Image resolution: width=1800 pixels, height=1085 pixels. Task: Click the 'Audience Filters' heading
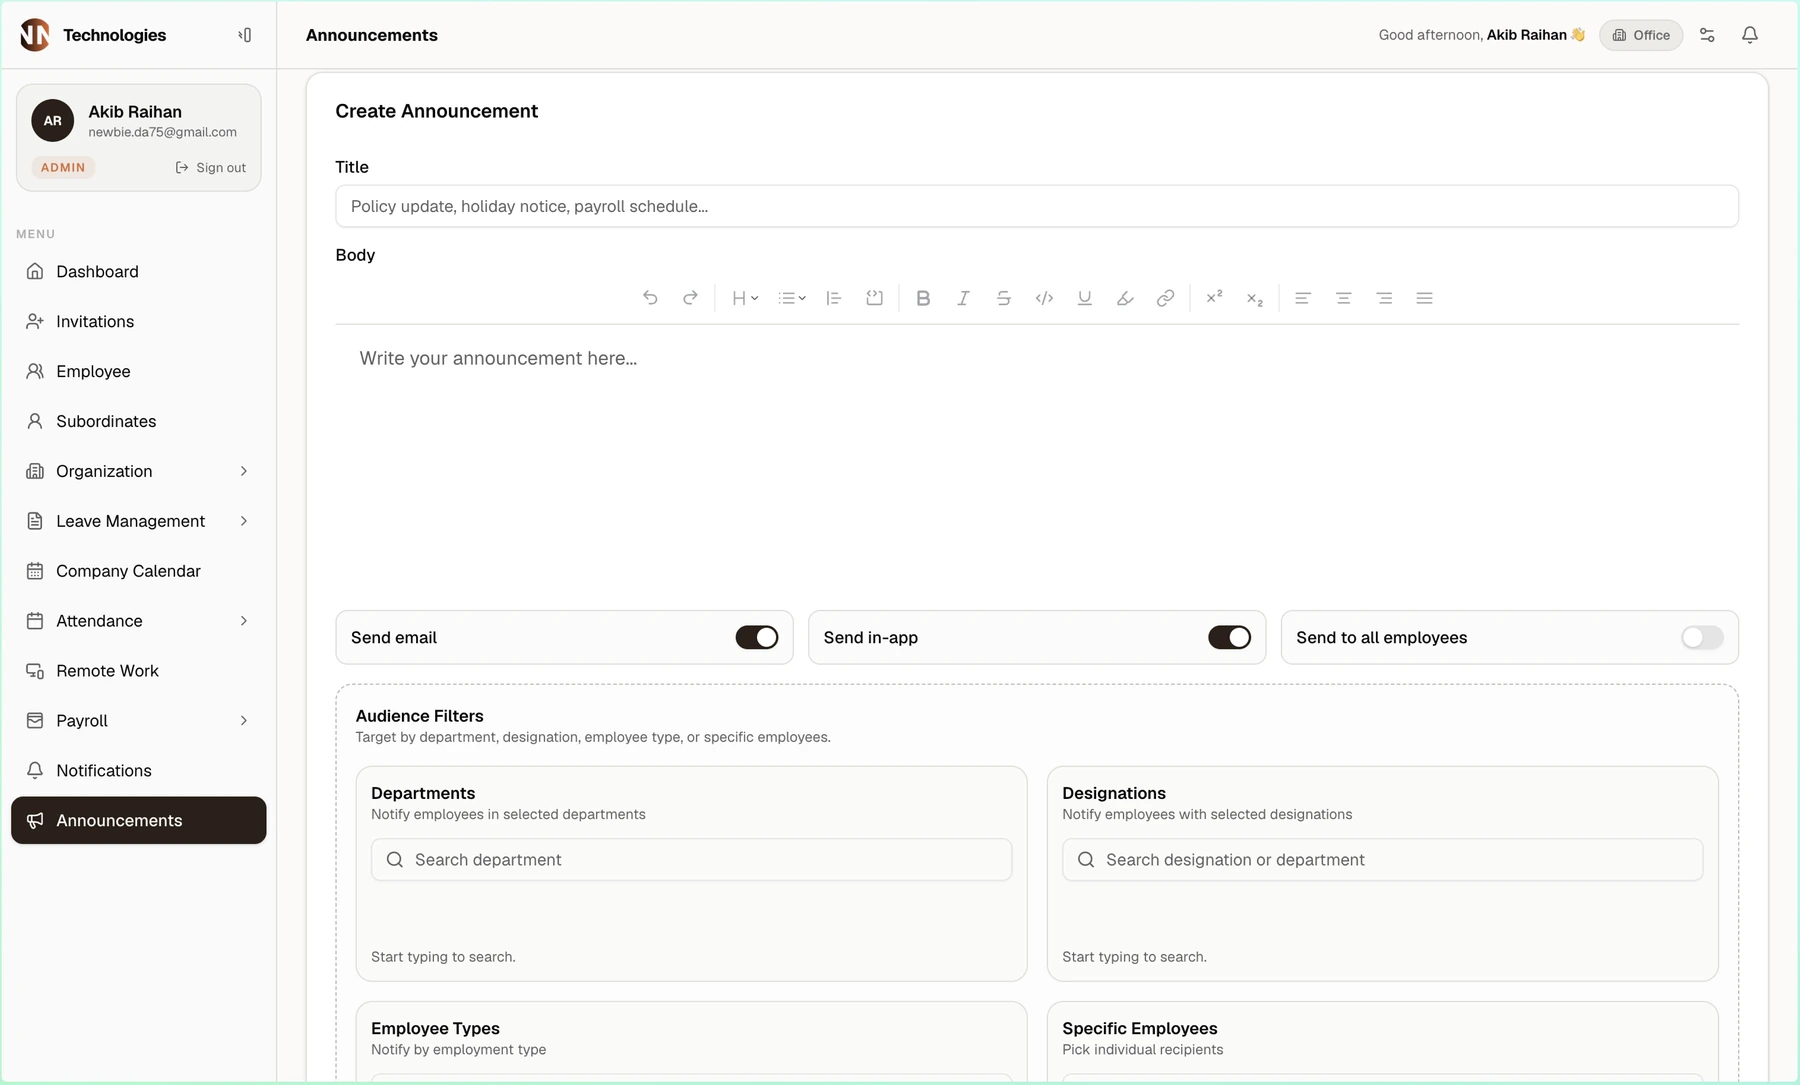click(420, 716)
